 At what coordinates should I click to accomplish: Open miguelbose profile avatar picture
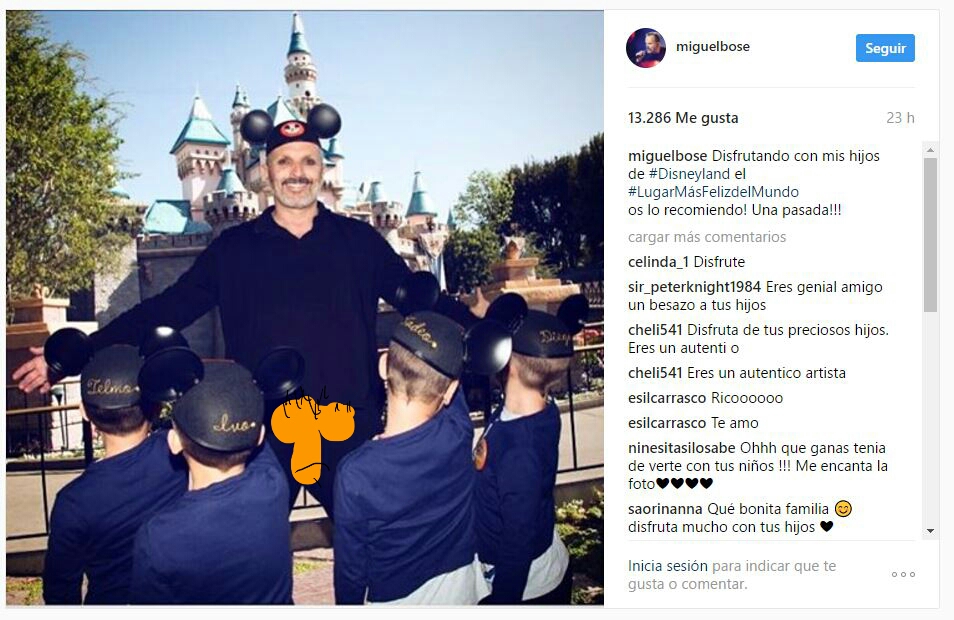click(x=646, y=47)
